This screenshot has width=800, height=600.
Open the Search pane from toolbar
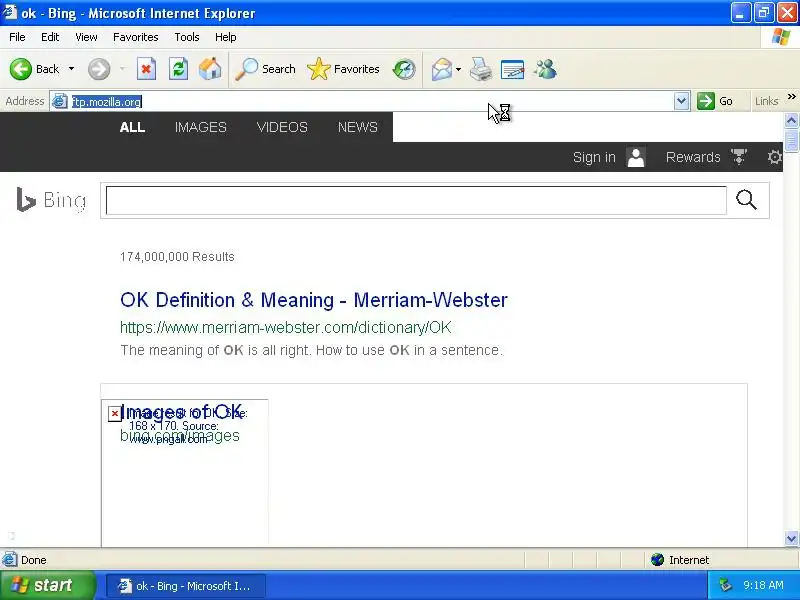coord(265,69)
